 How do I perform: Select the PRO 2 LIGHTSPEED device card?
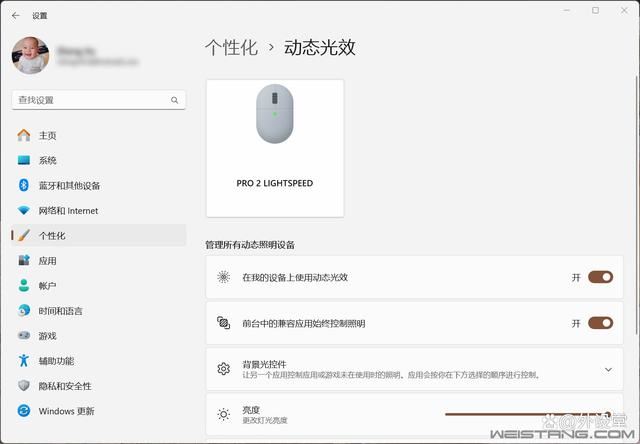point(275,149)
